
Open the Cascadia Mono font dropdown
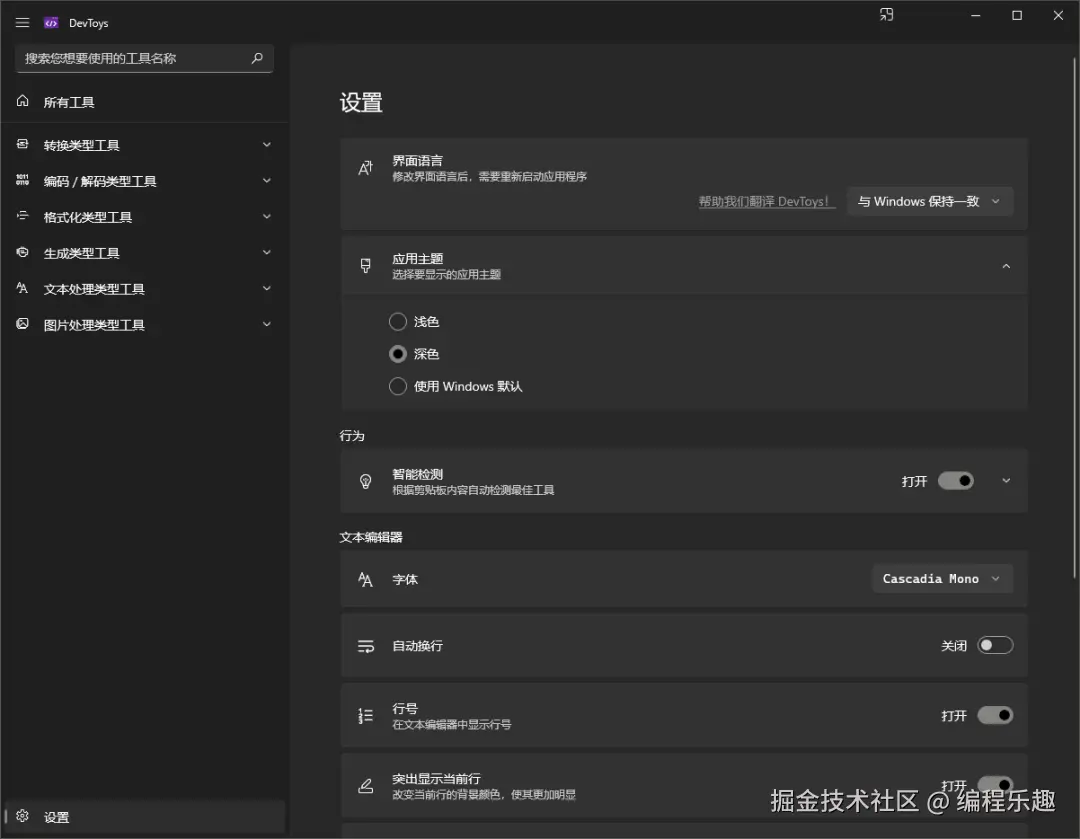941,578
